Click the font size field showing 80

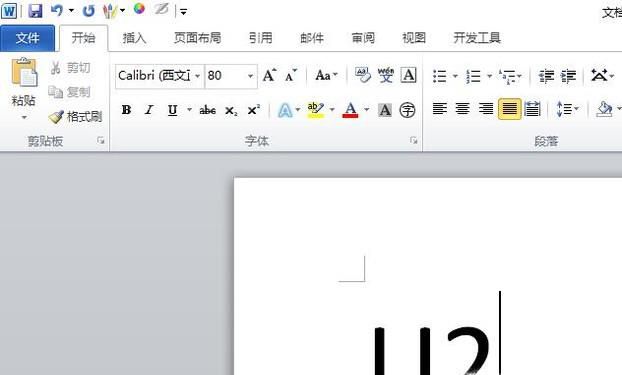[225, 76]
